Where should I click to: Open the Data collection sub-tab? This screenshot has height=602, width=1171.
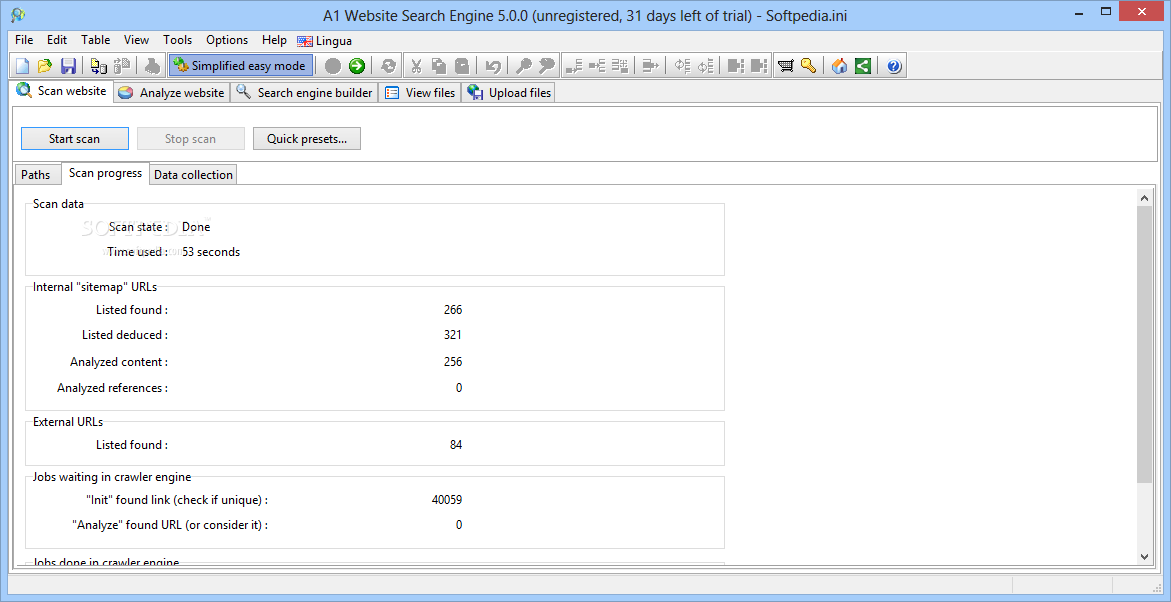point(193,175)
